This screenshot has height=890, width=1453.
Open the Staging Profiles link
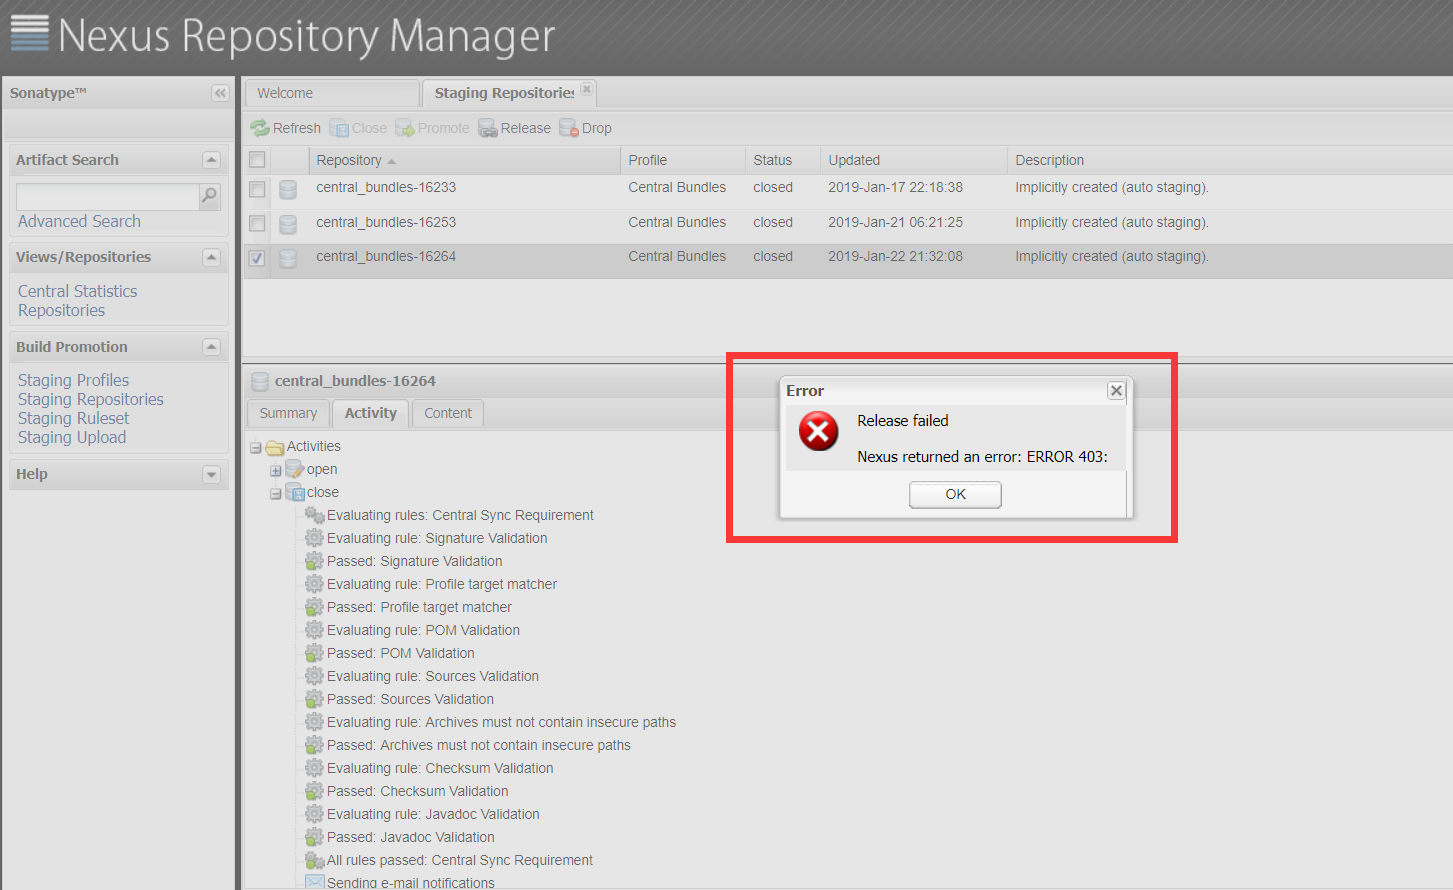pos(73,380)
